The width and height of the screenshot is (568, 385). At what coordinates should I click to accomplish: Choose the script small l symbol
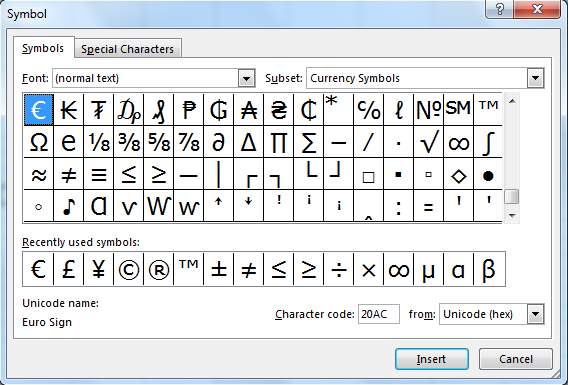pos(399,110)
